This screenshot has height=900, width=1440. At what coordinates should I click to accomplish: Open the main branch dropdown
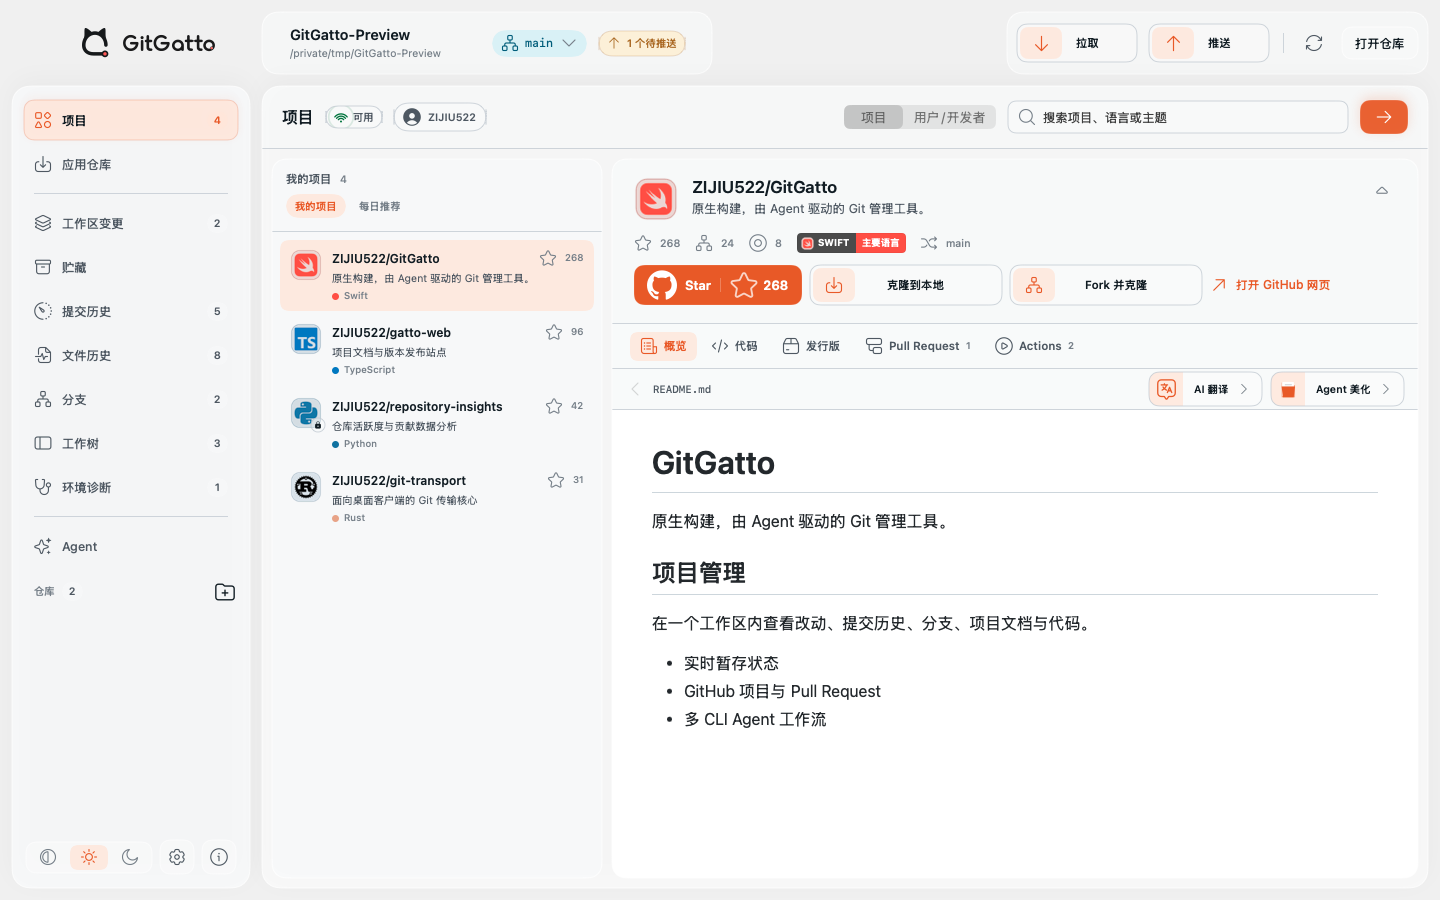(539, 43)
